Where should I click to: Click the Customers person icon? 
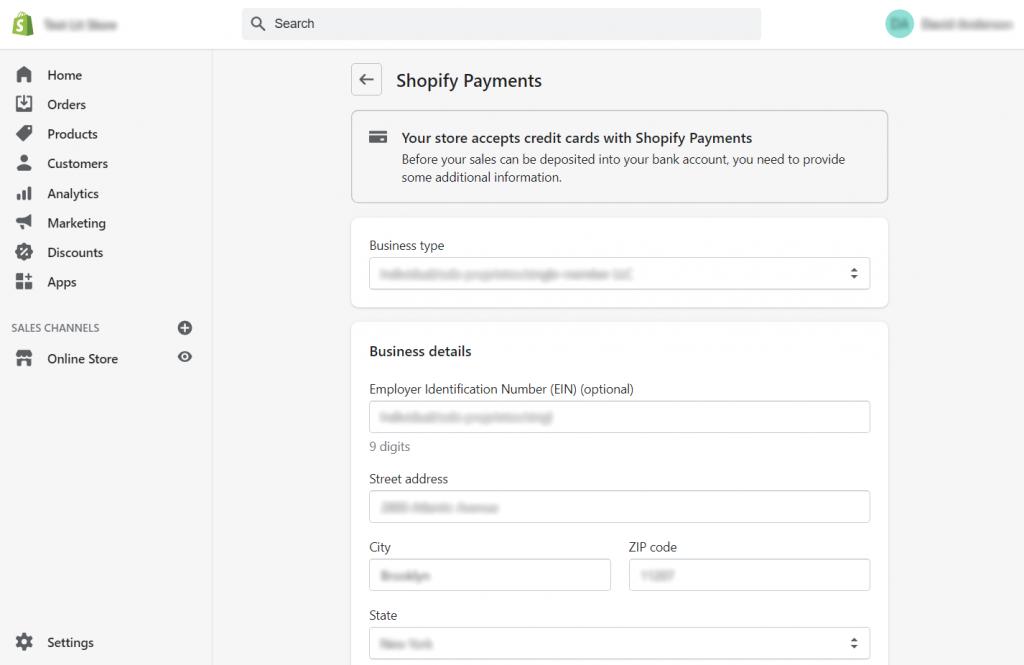tap(24, 163)
